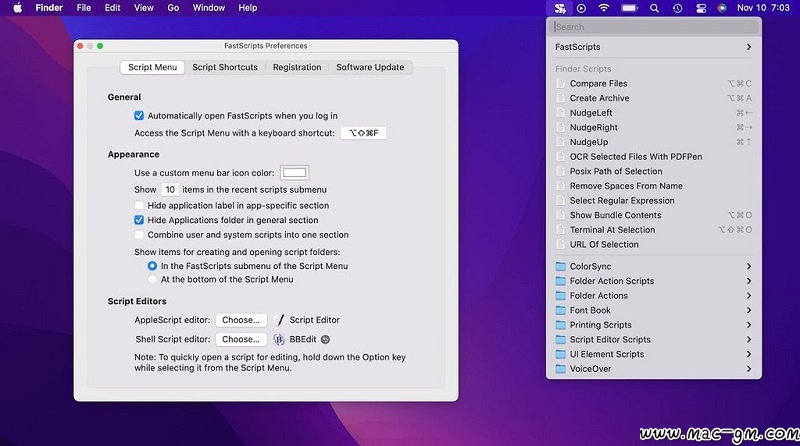Enable Hide application label checkbox
The height and width of the screenshot is (446, 800).
pyautogui.click(x=139, y=206)
